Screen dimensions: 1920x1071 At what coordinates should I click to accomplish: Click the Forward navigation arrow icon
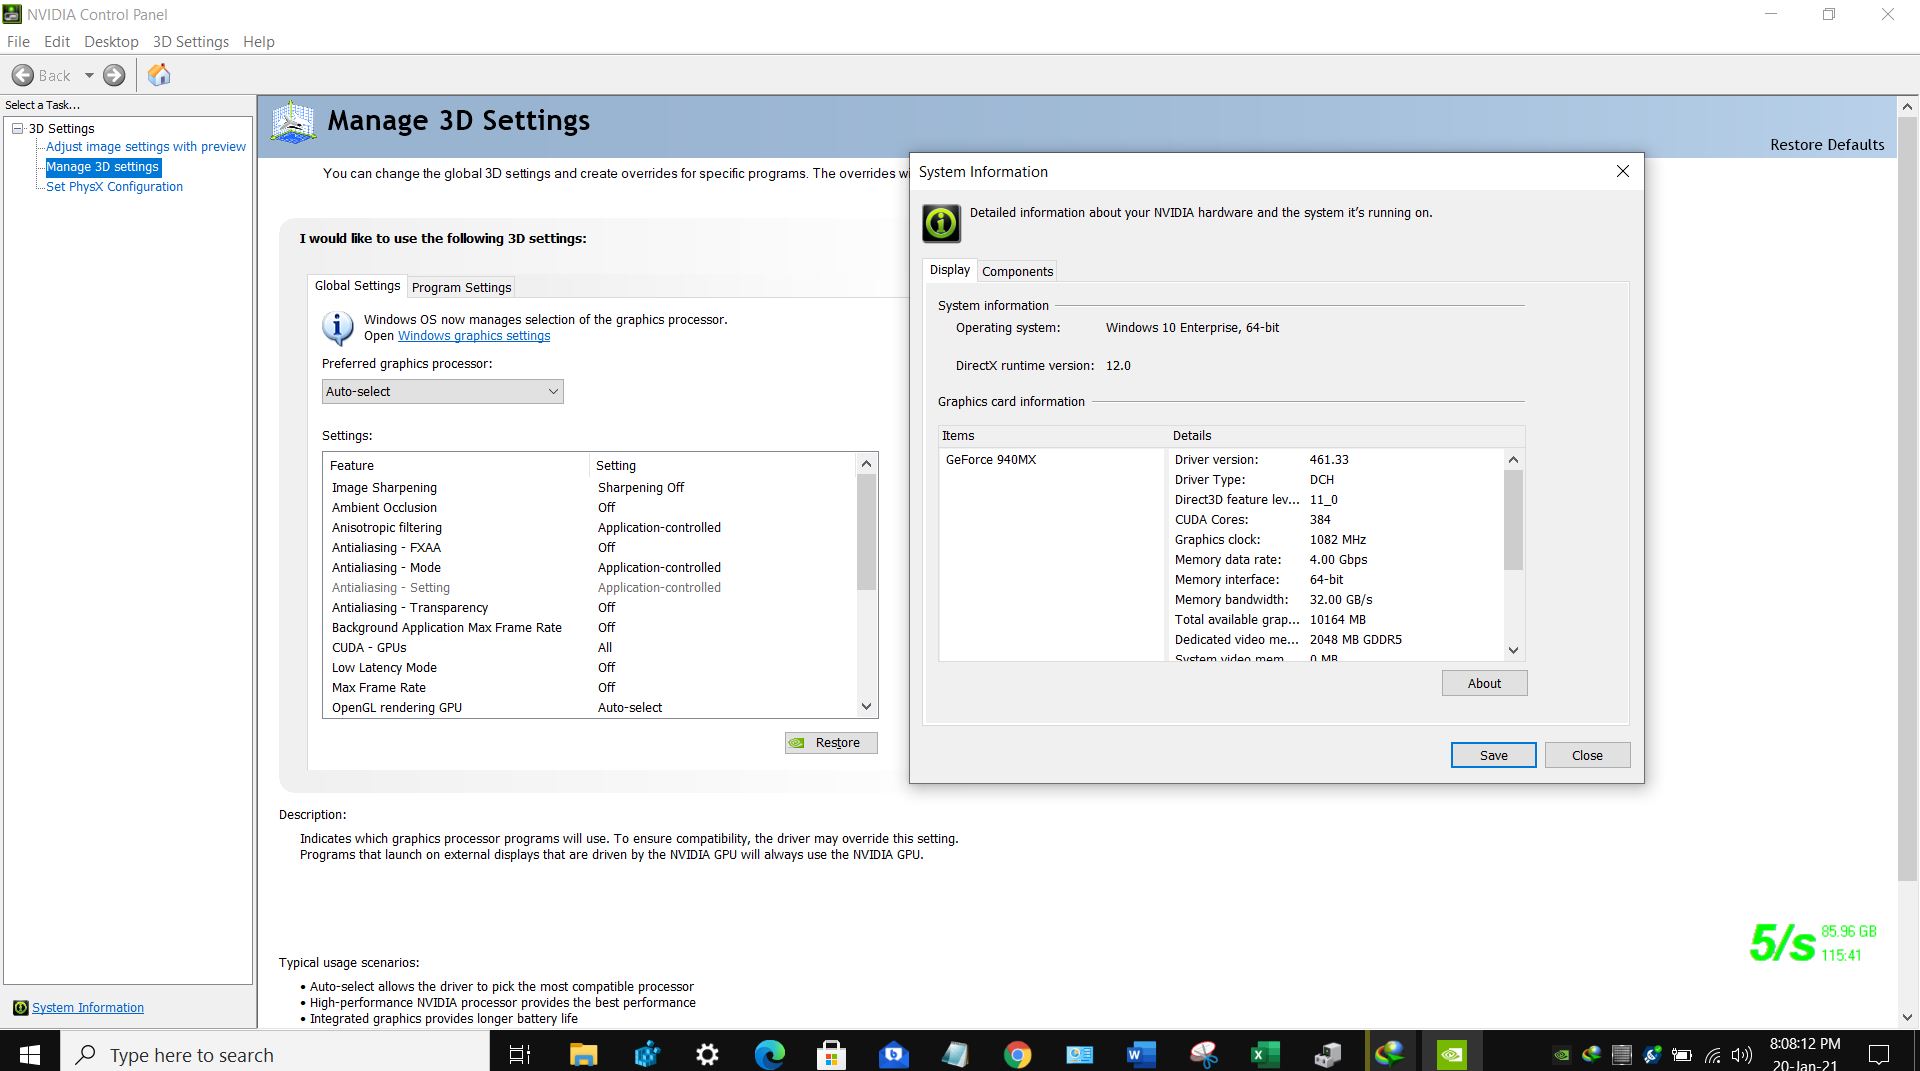point(115,75)
